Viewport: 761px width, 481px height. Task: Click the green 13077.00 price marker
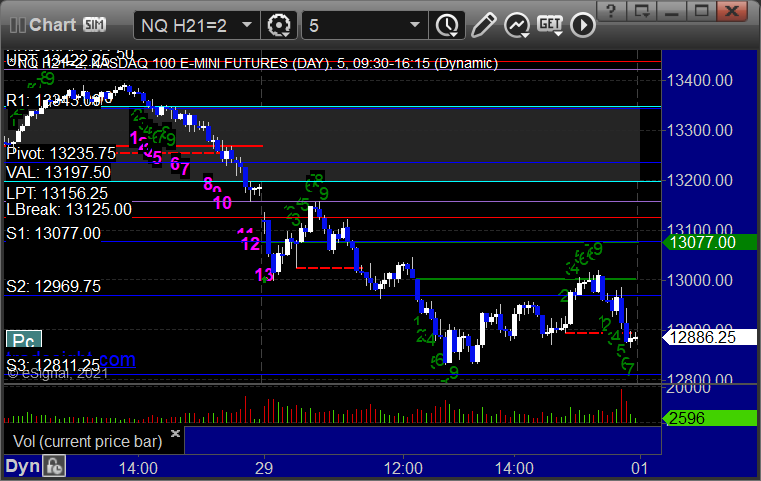point(710,242)
